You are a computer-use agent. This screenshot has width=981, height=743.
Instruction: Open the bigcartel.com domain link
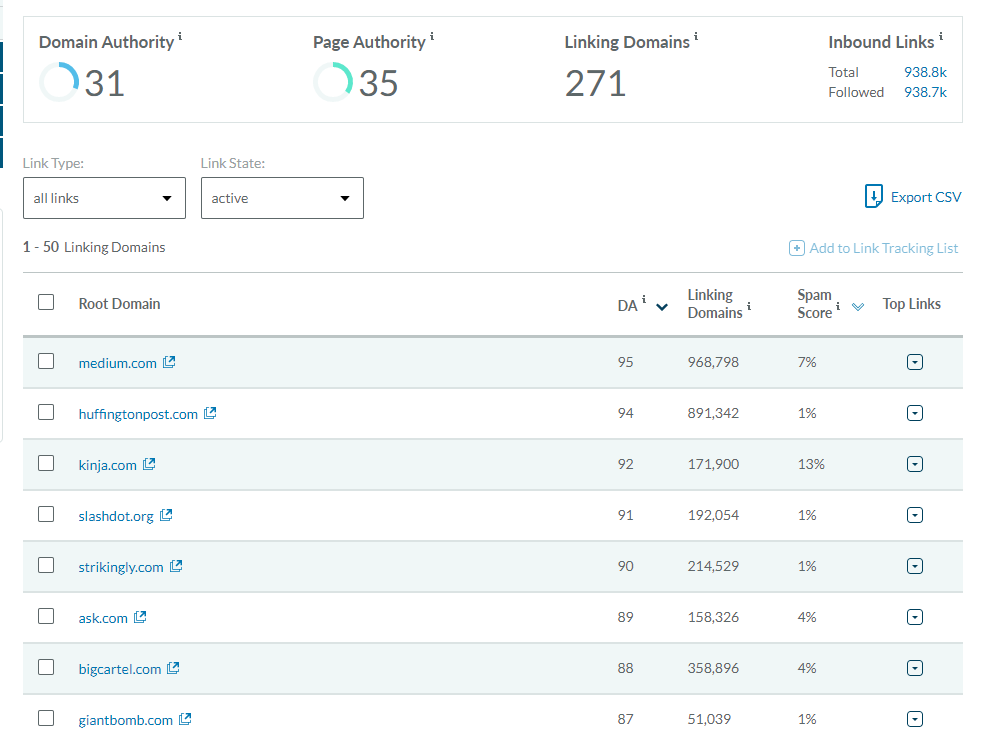tap(120, 669)
